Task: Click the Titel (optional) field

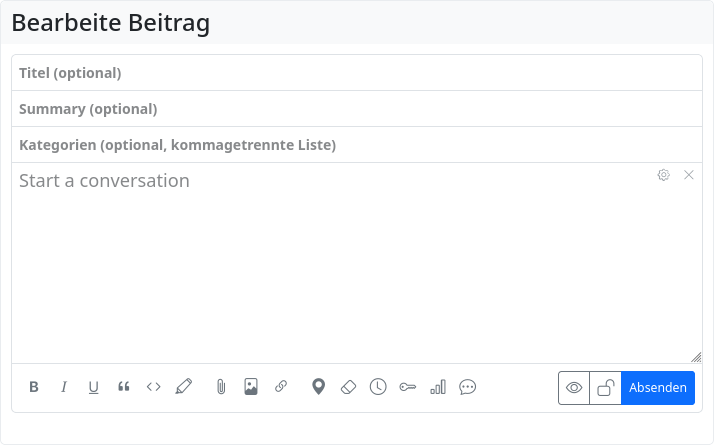Action: (357, 73)
